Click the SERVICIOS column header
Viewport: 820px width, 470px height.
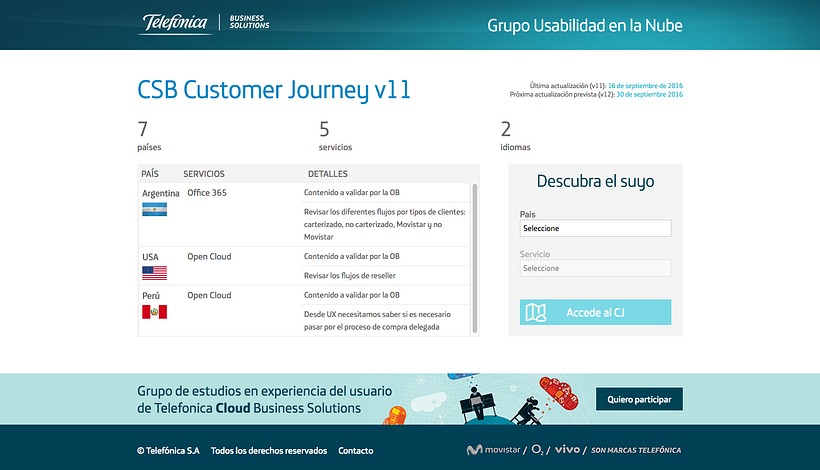204,174
